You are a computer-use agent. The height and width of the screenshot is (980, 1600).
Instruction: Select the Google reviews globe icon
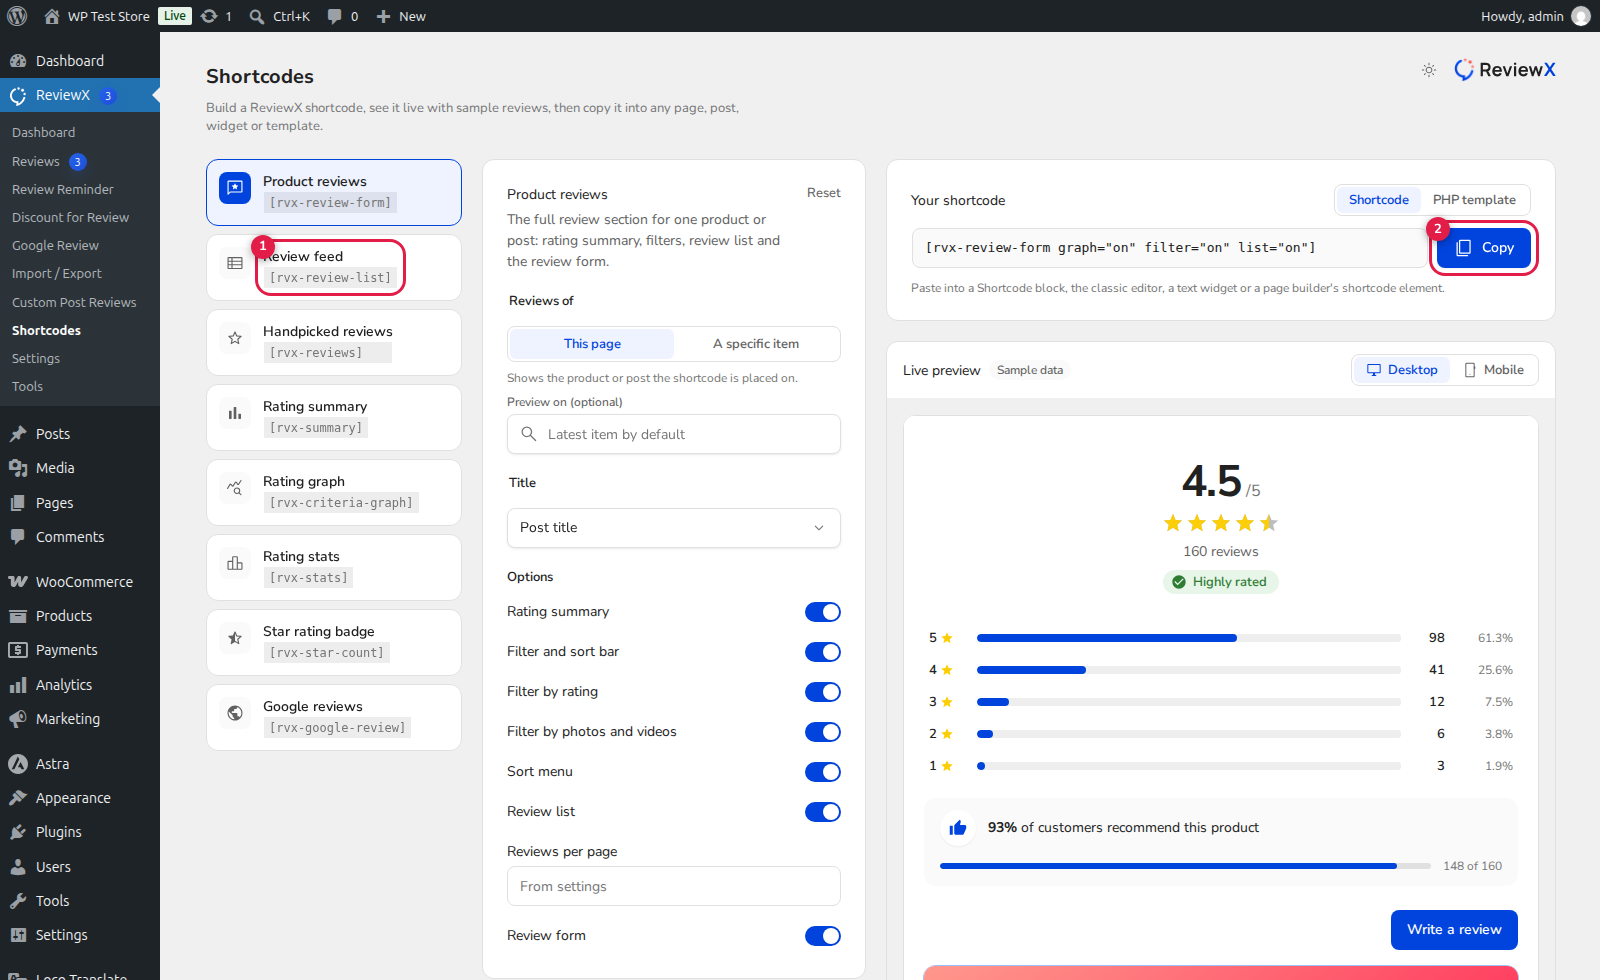coord(235,713)
